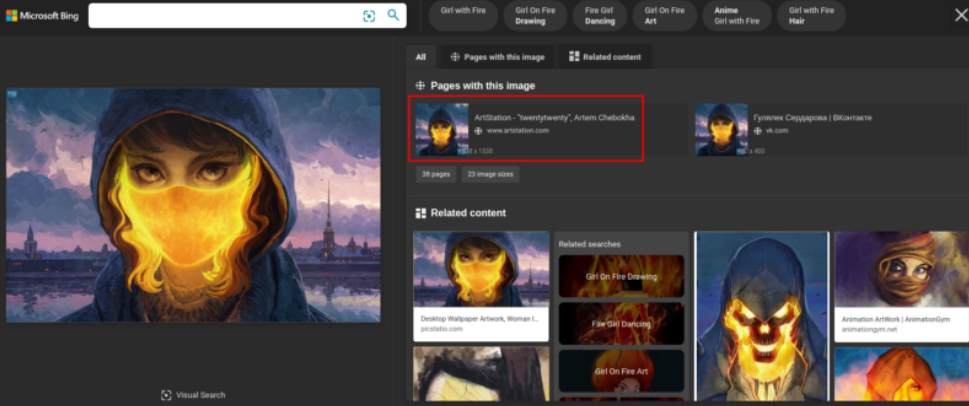Click the picstatio.com source label
Viewport: 969px width, 406px height.
click(x=441, y=329)
